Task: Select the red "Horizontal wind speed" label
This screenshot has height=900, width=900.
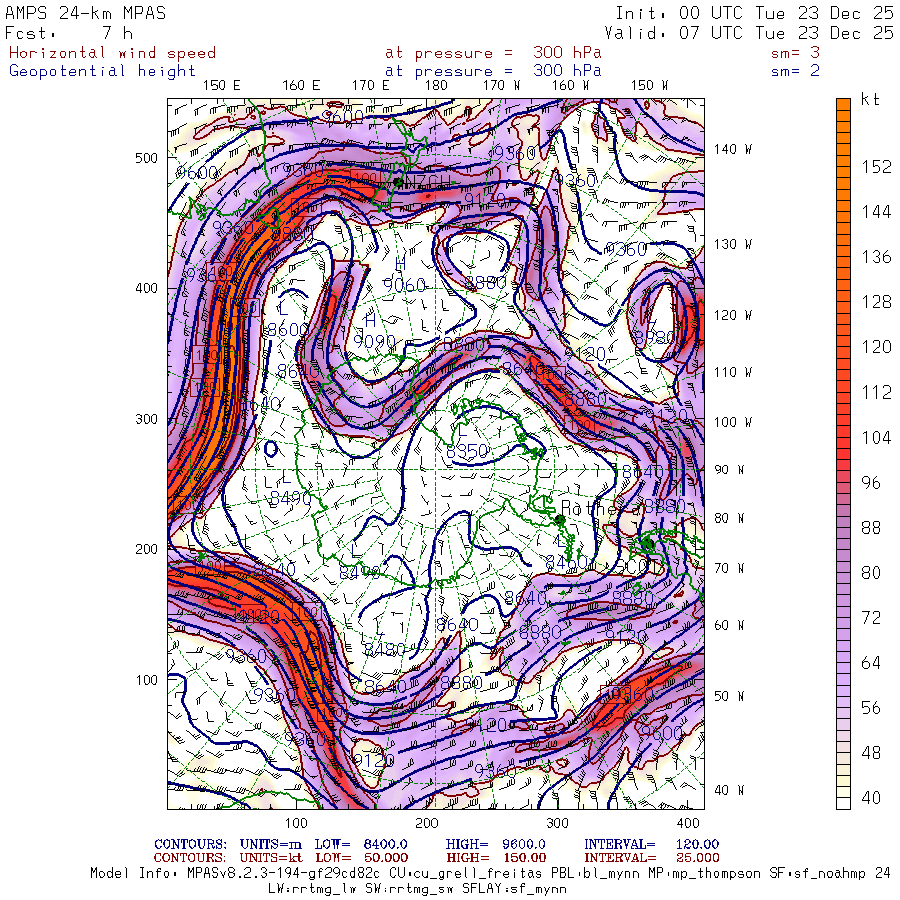Action: click(112, 53)
